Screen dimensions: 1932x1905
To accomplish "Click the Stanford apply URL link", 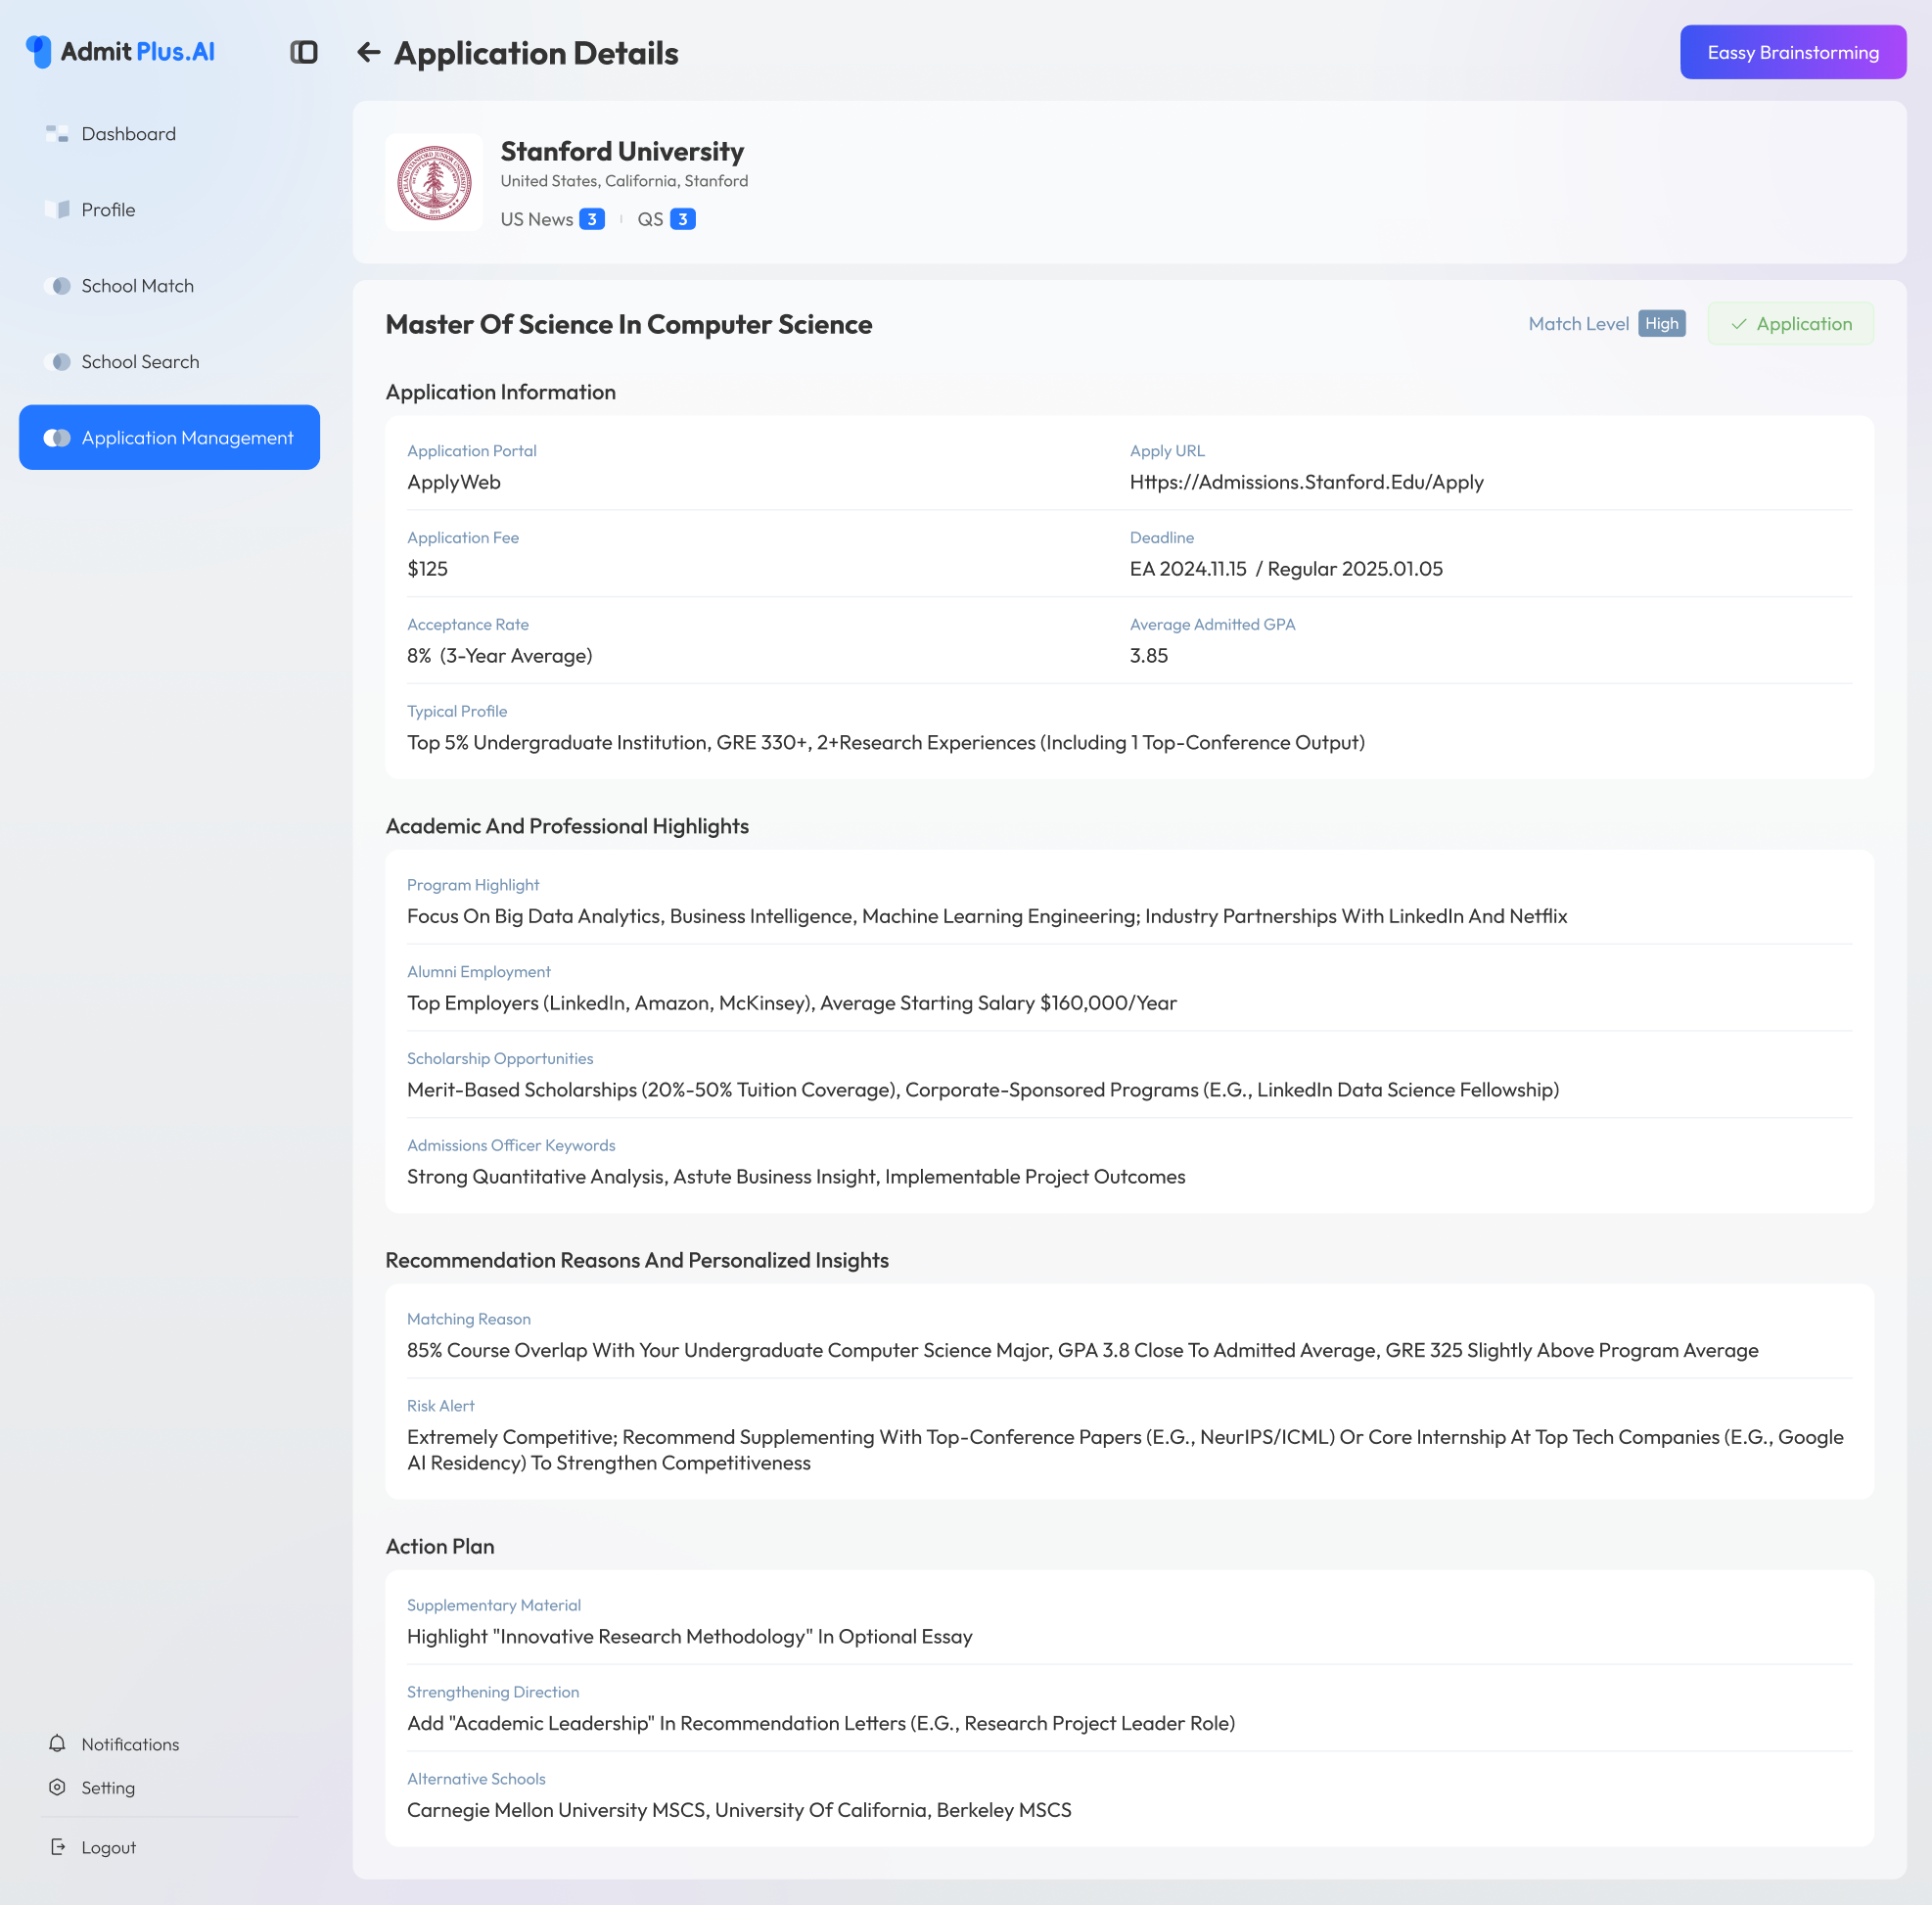I will pyautogui.click(x=1306, y=483).
